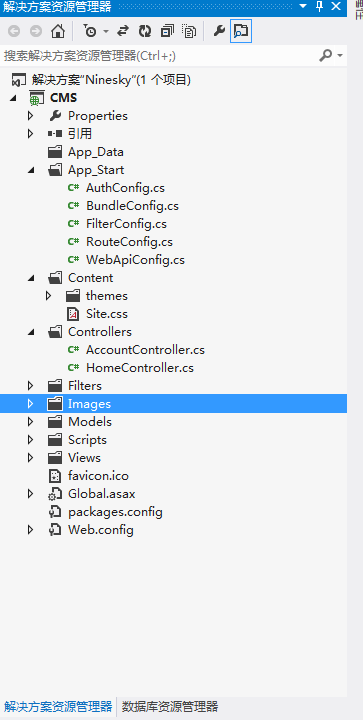Image resolution: width=363 pixels, height=720 pixels.
Task: Click the Global.asax file icon
Action: coord(55,494)
